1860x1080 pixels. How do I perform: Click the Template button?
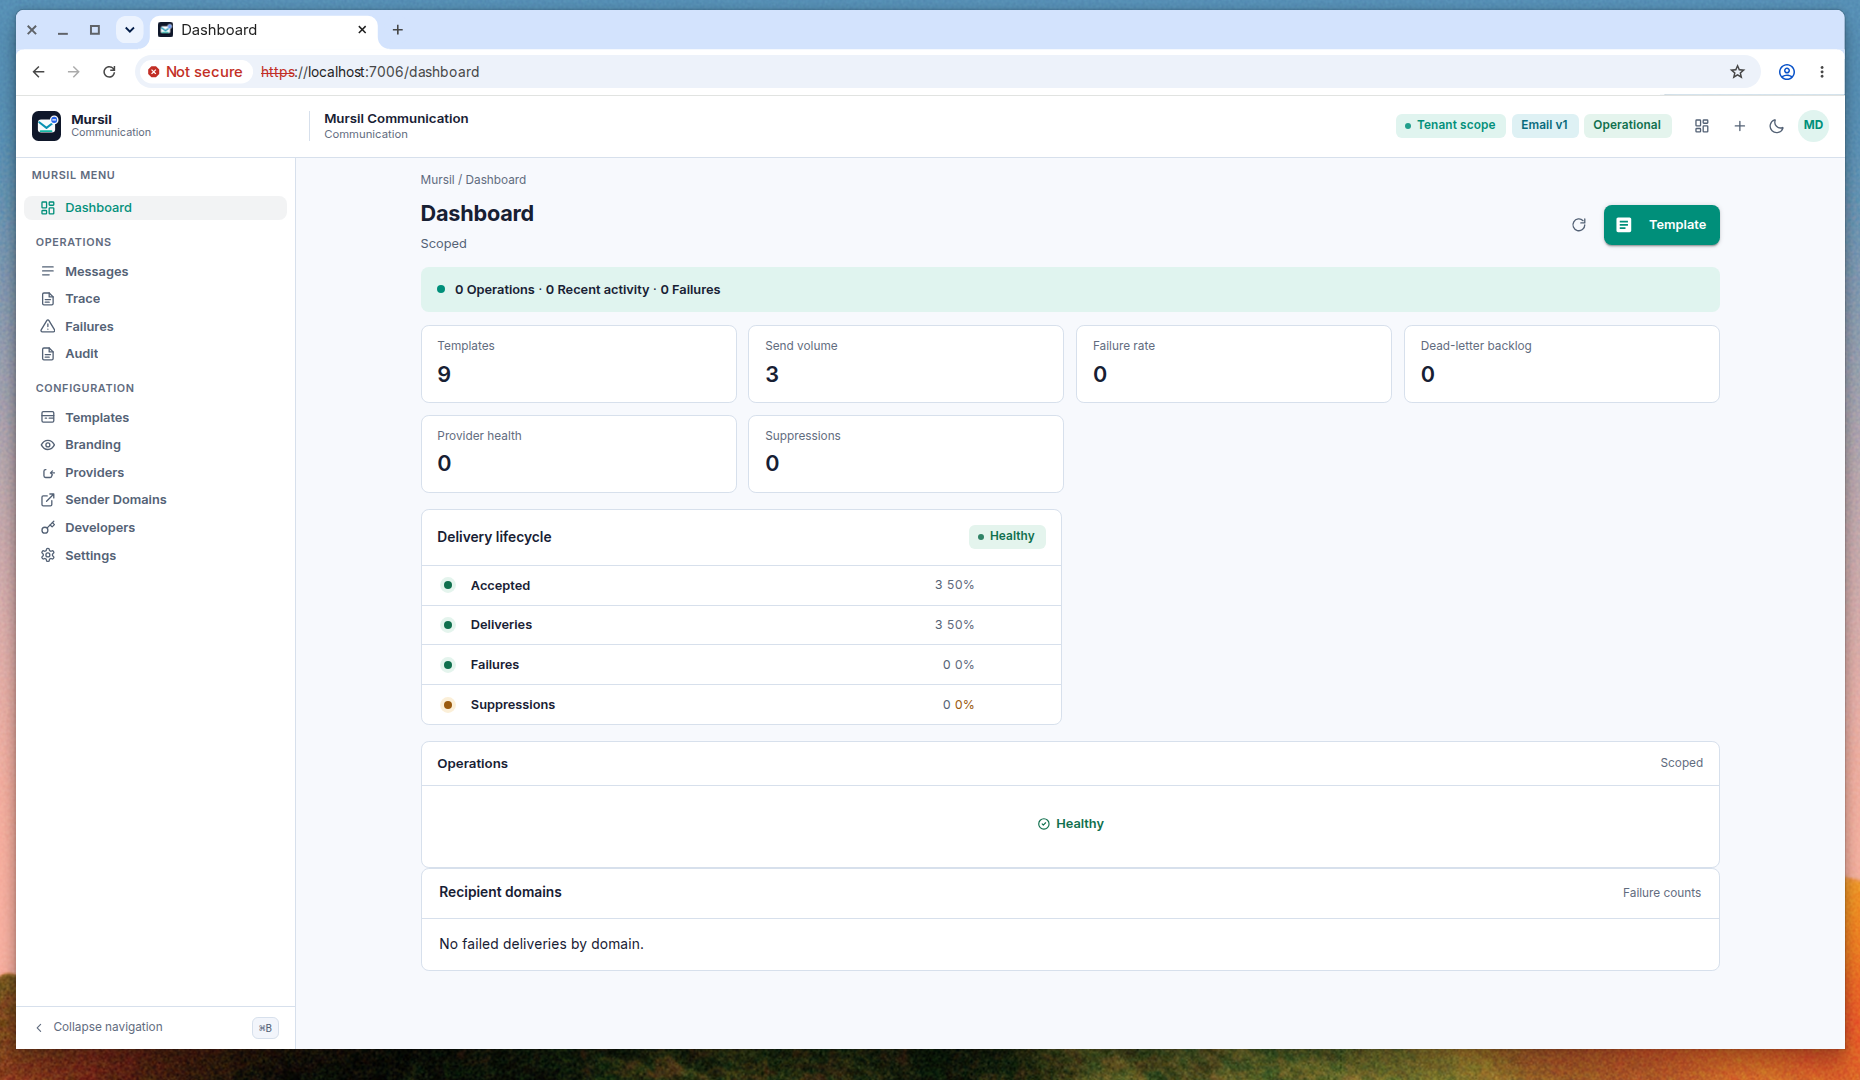point(1662,225)
